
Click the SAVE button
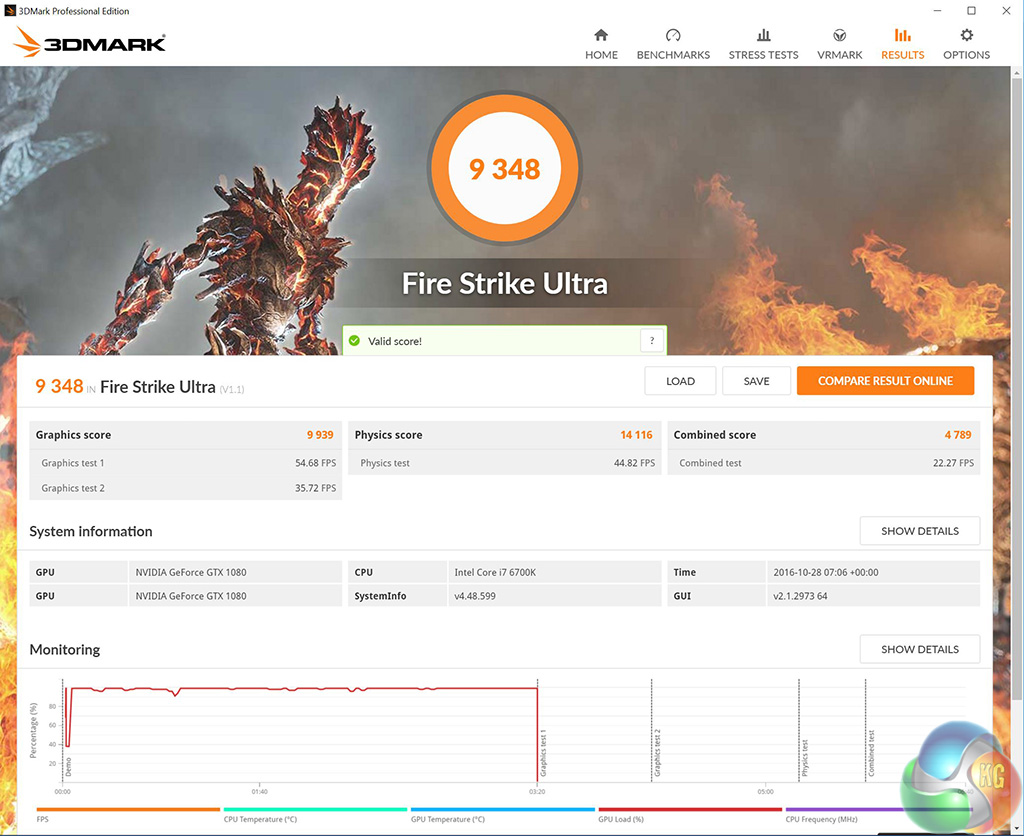[756, 381]
